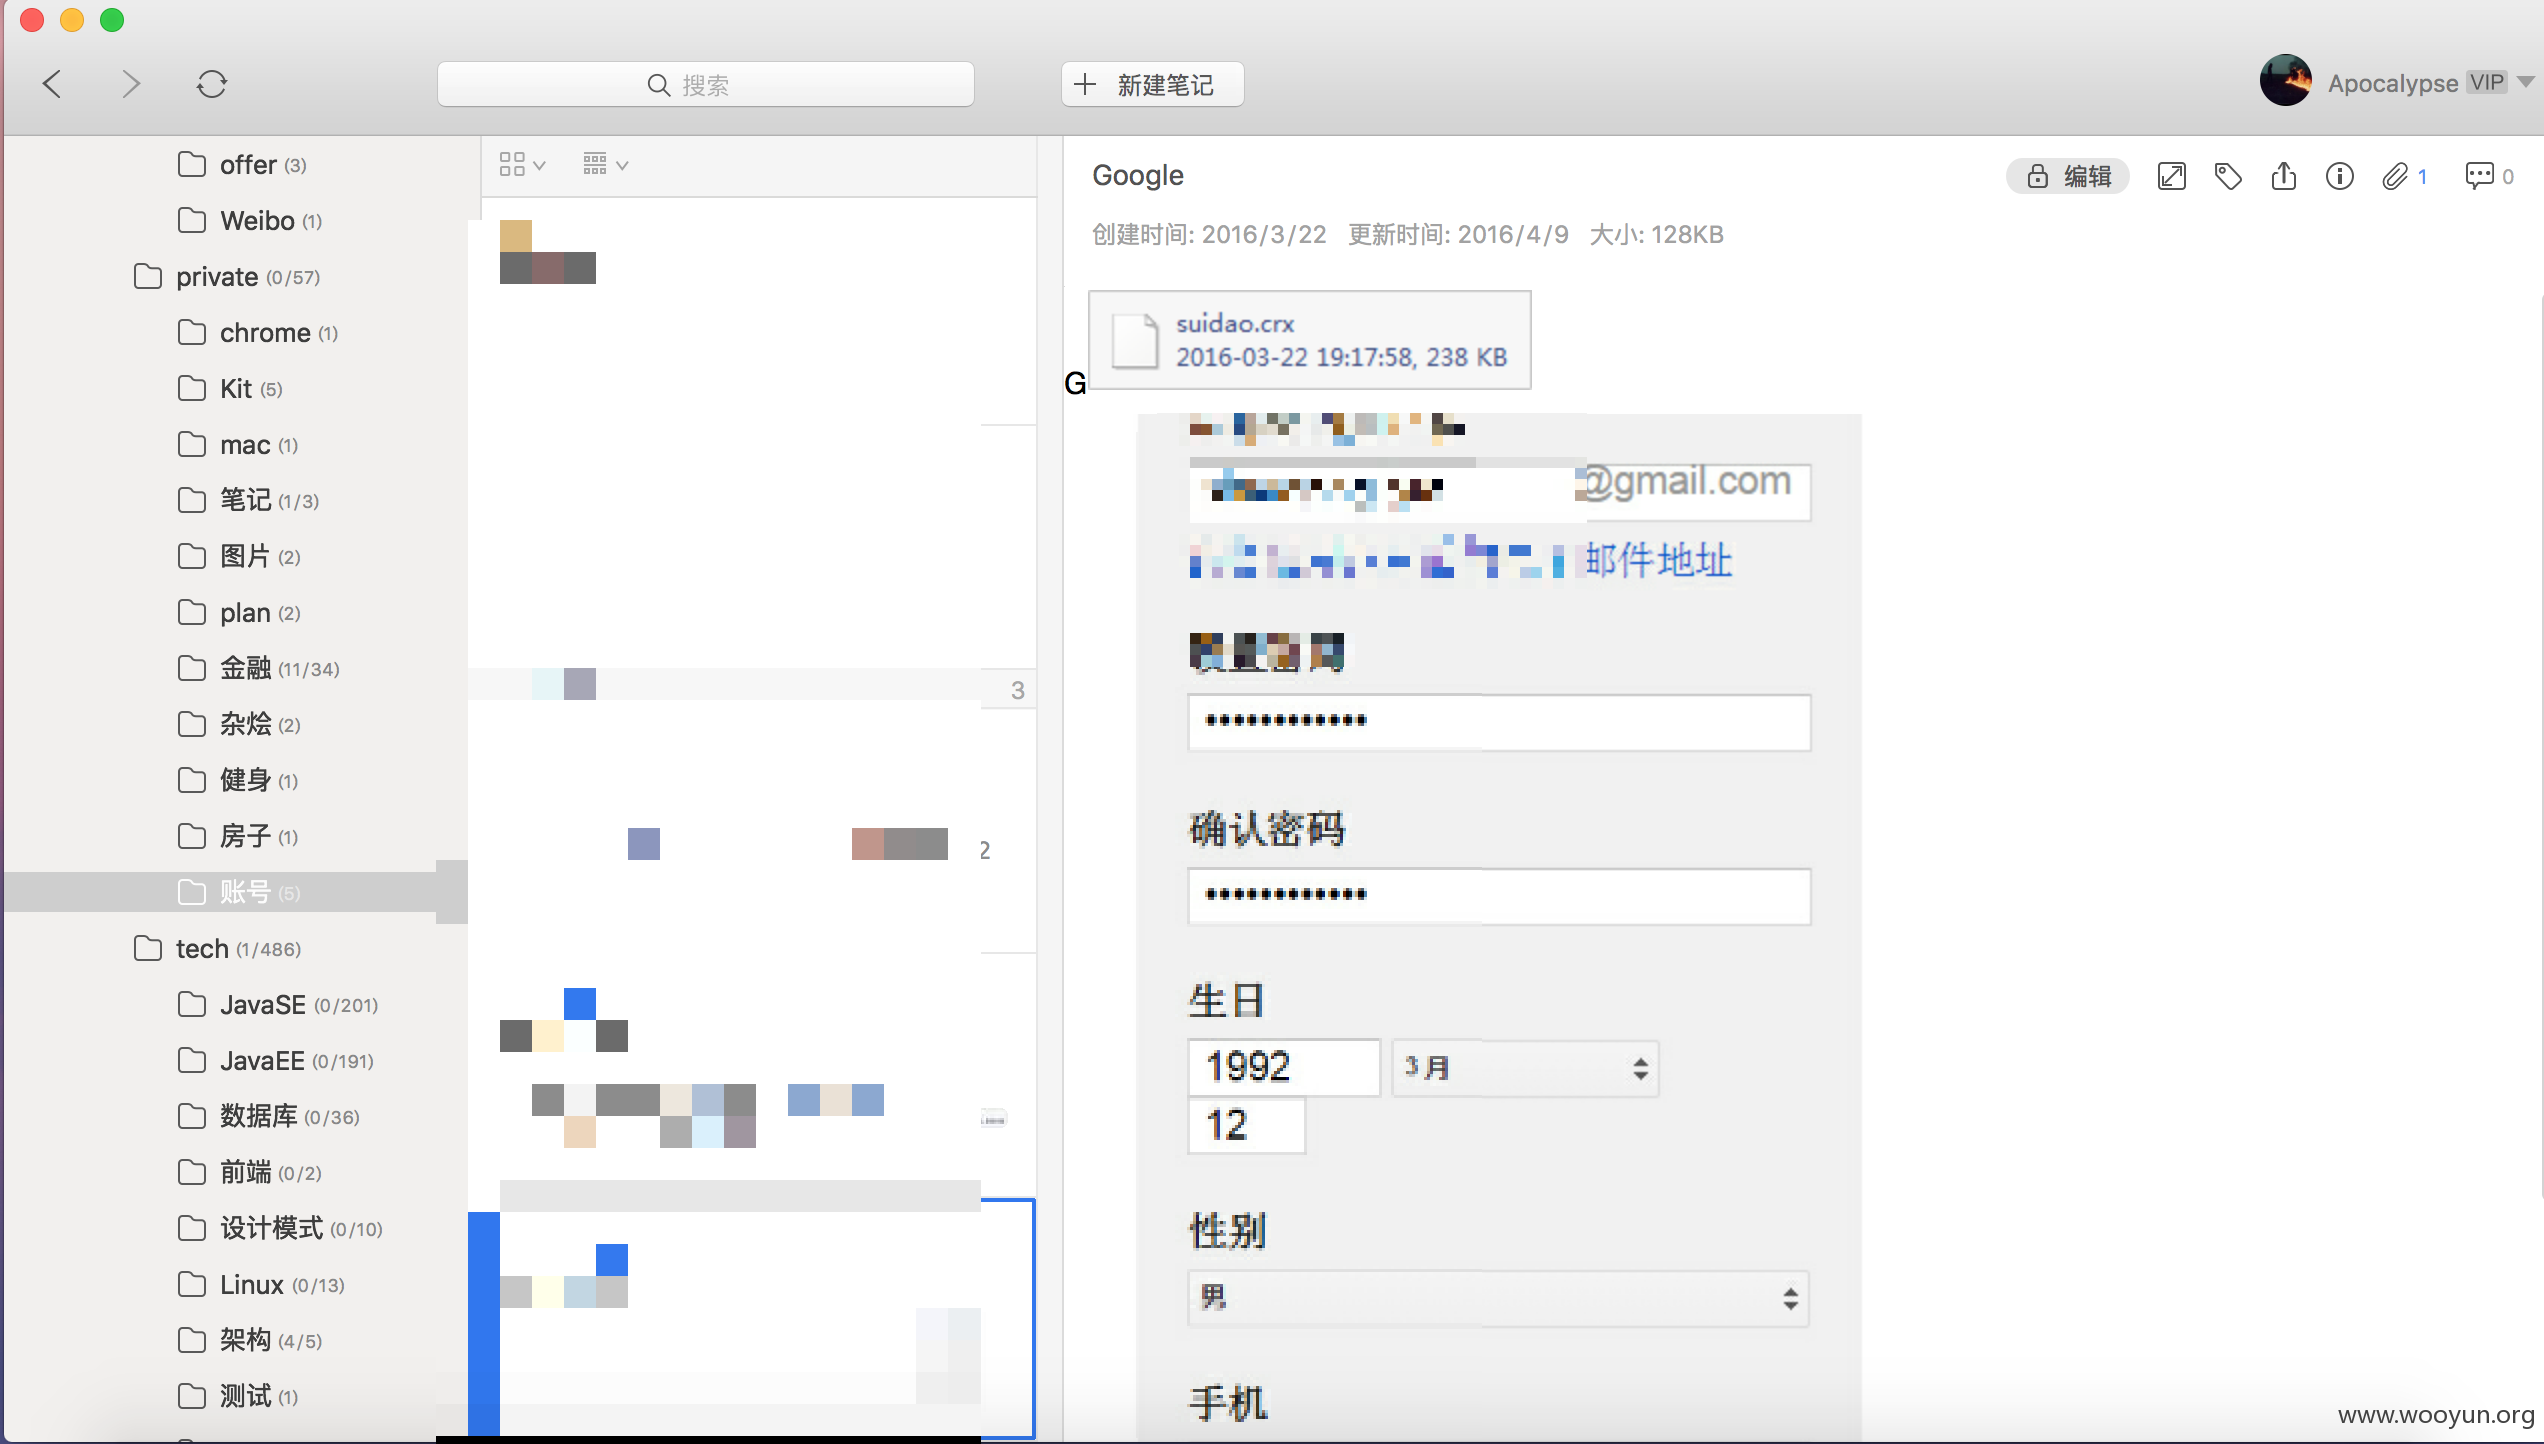
Task: Click the 邮件地址 link
Action: pyautogui.click(x=1658, y=560)
